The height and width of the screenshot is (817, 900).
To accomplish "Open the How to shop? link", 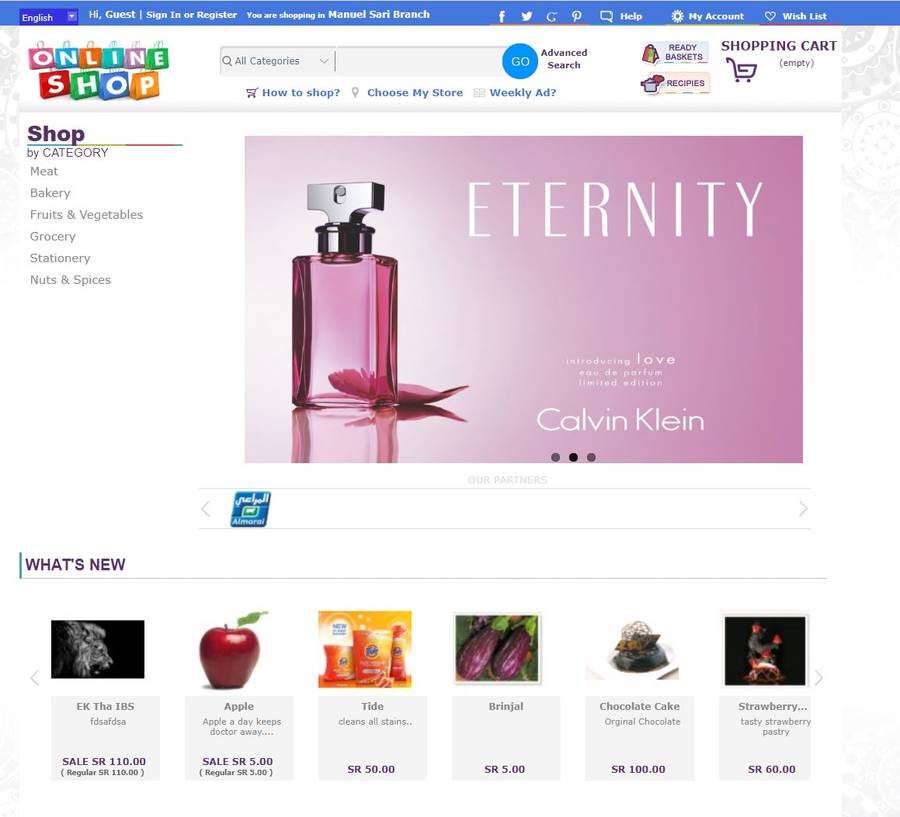I will (301, 92).
